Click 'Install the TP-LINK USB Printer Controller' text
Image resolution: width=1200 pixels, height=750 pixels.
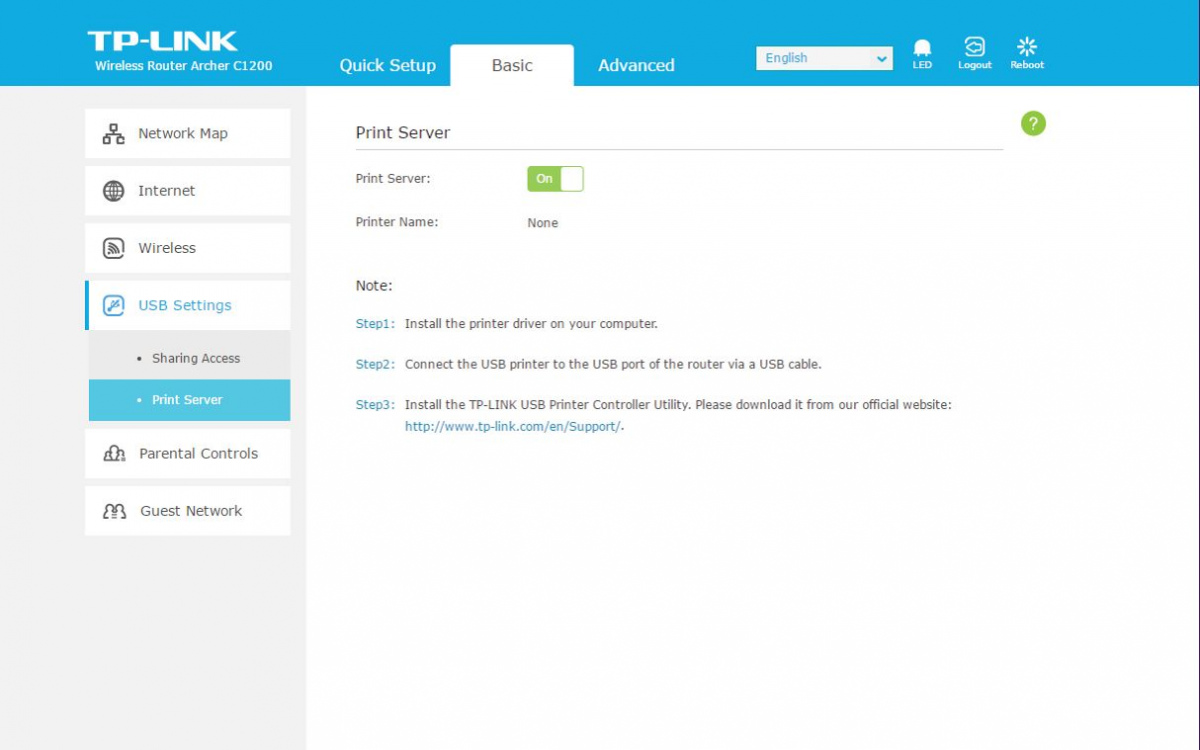(678, 405)
